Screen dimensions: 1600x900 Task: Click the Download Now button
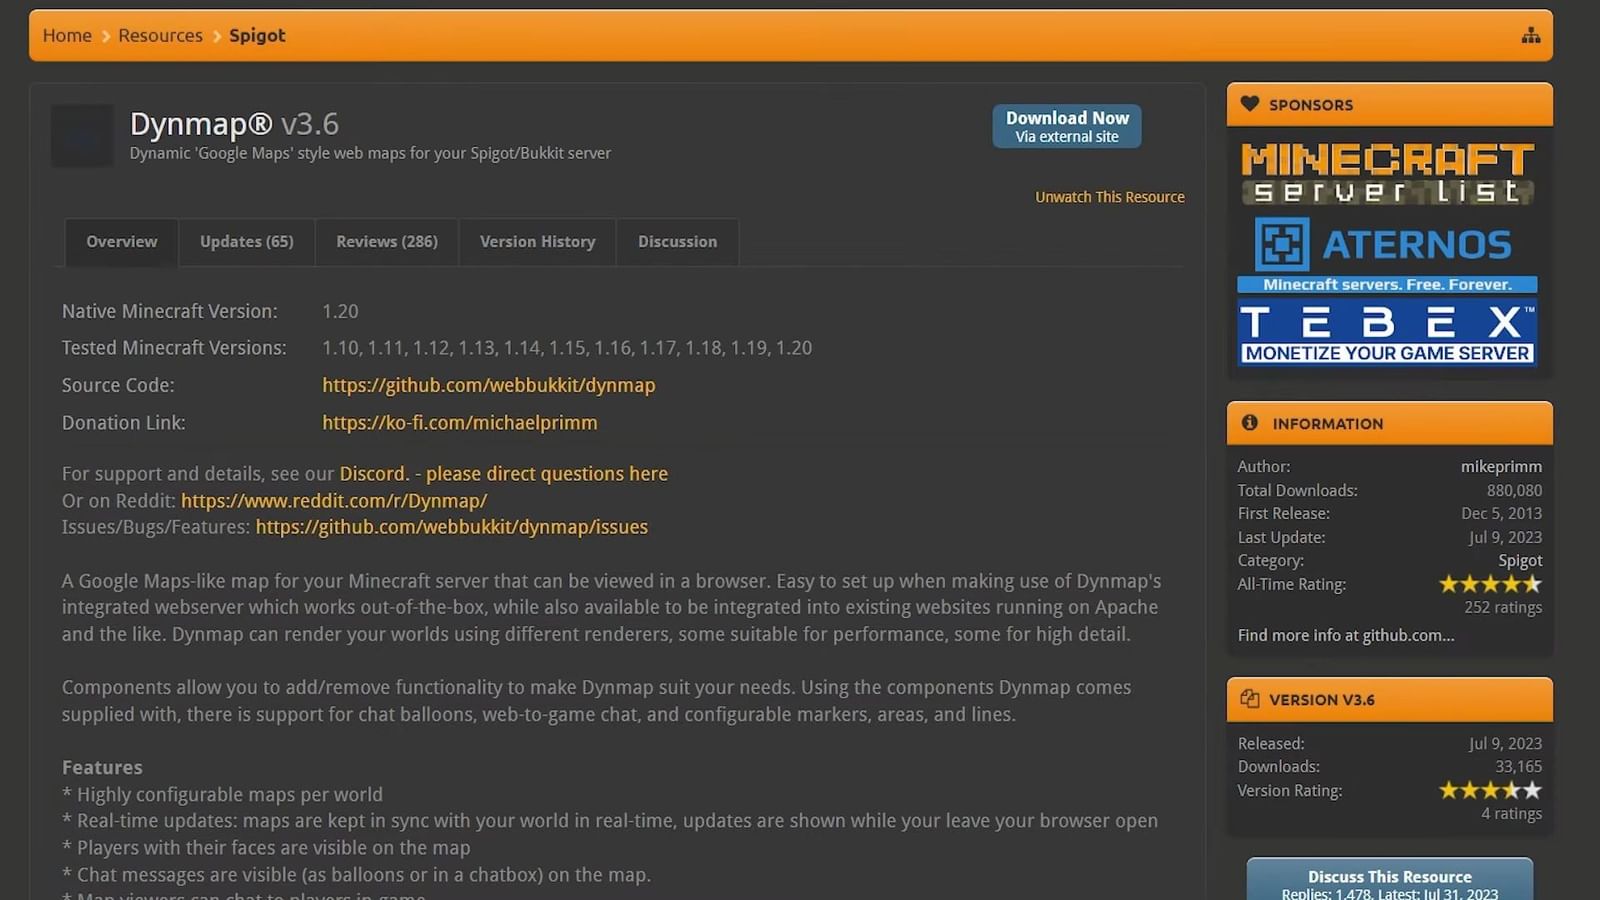(x=1066, y=126)
